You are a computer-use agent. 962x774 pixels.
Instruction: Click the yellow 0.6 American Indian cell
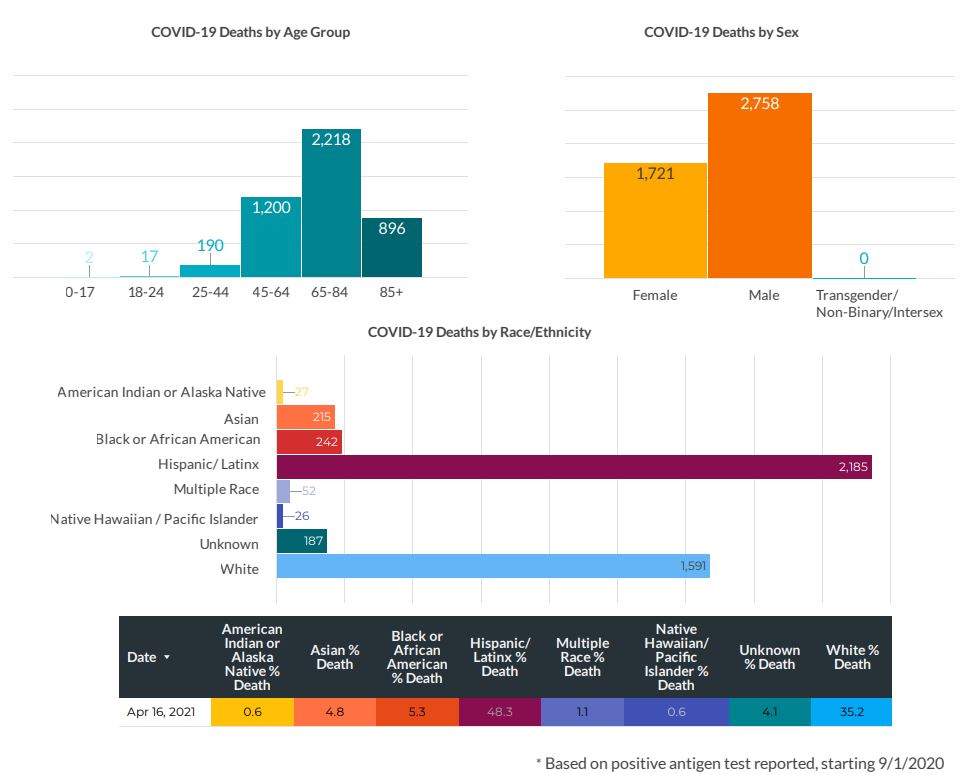click(252, 713)
